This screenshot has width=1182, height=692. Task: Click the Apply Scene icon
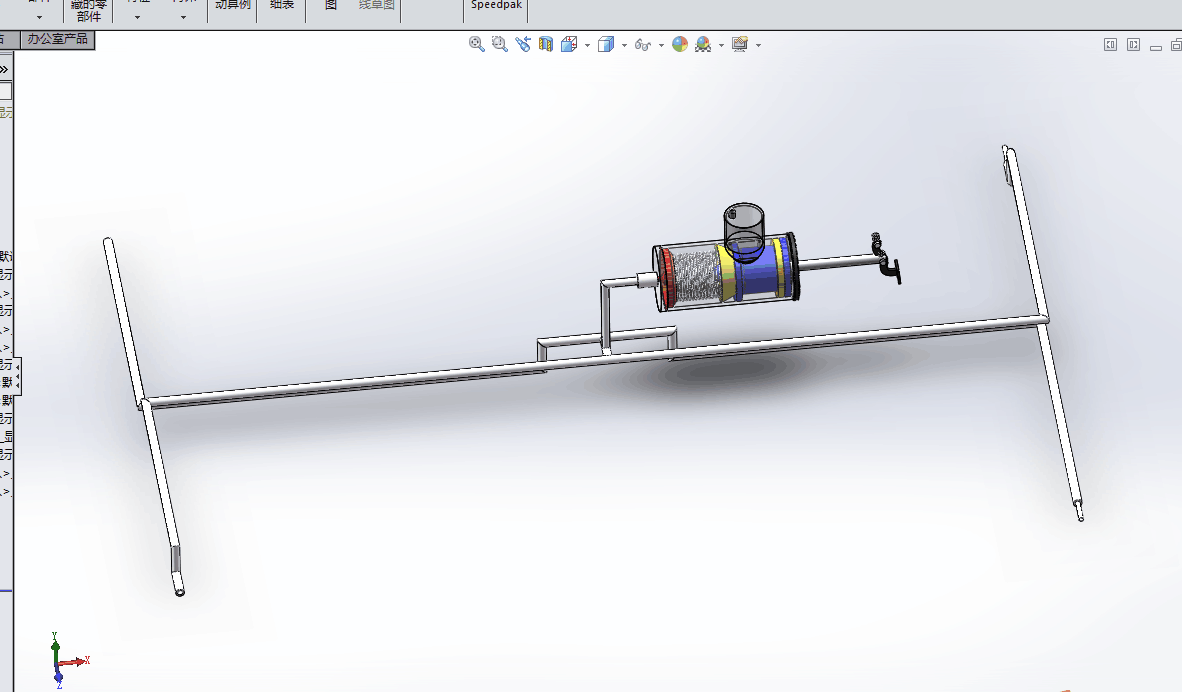click(x=703, y=44)
